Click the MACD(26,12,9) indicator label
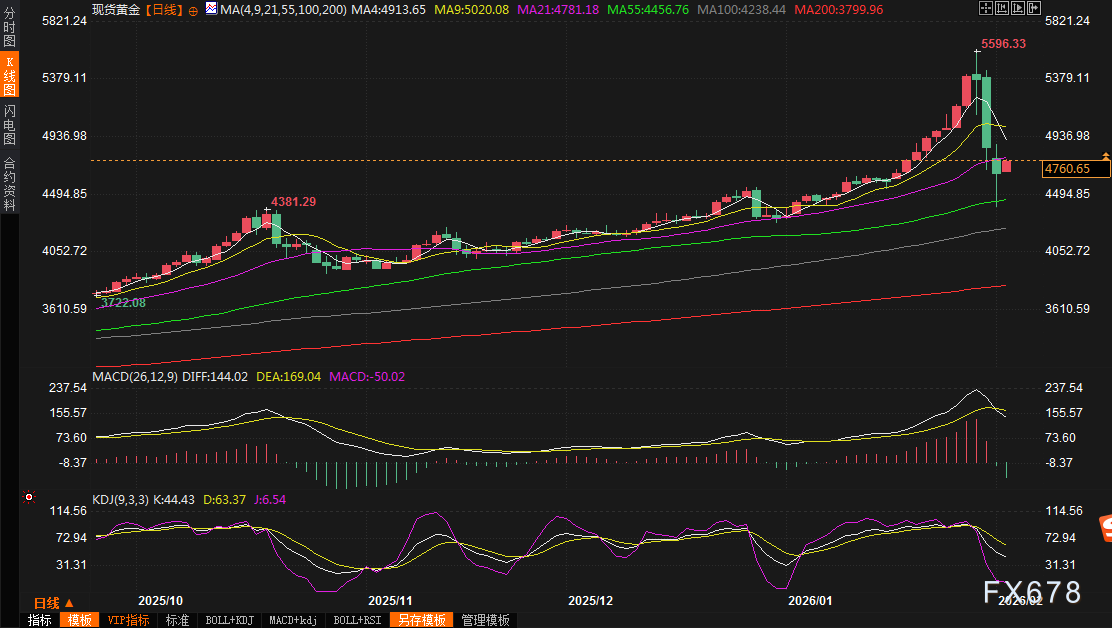The width and height of the screenshot is (1112, 628). pos(135,376)
